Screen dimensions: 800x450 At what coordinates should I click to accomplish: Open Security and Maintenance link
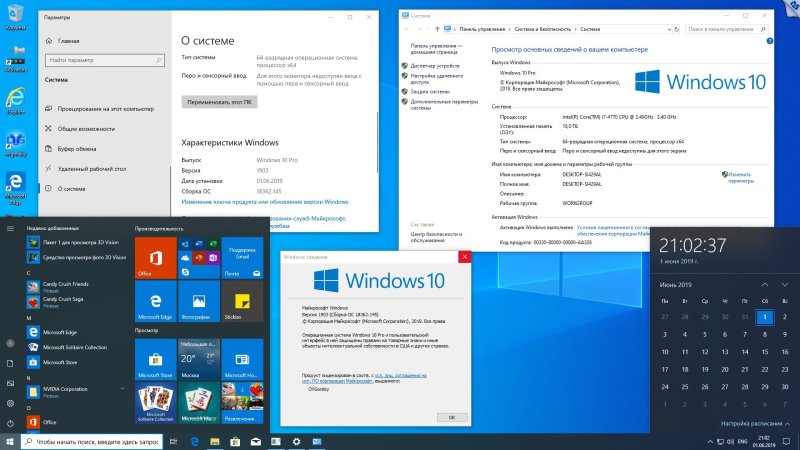pos(436,237)
